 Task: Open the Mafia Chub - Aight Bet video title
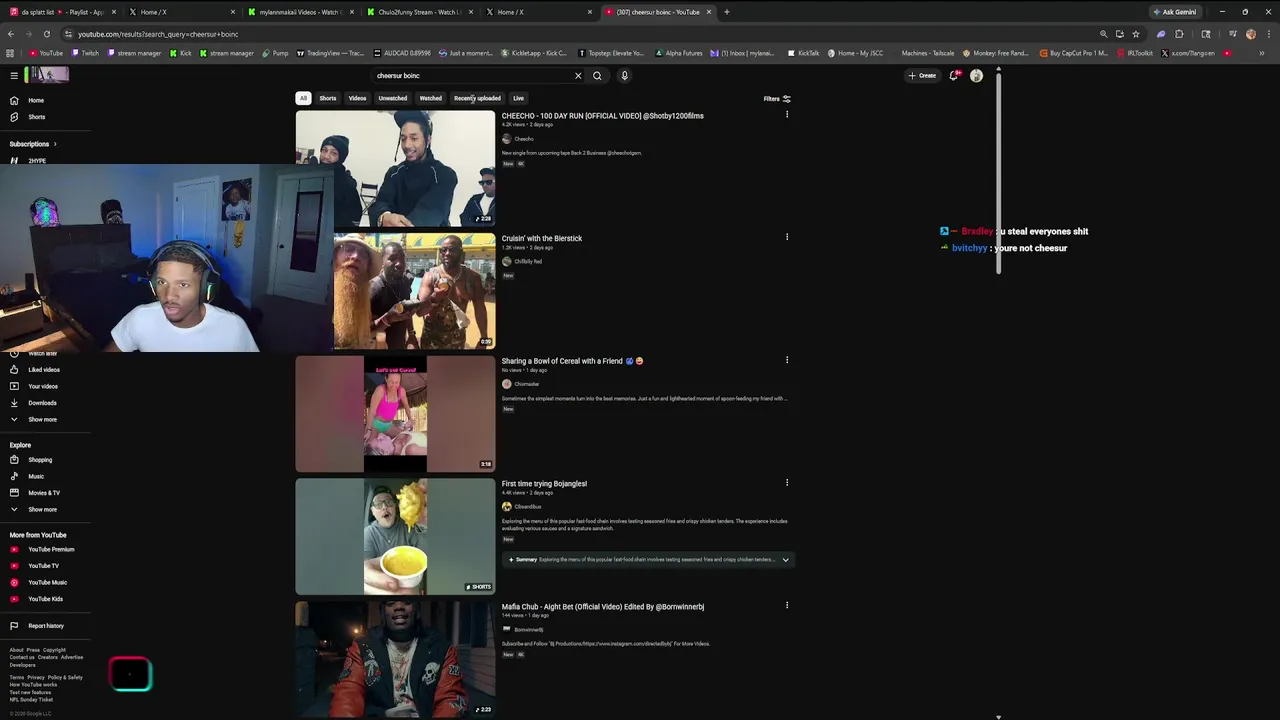(x=603, y=607)
